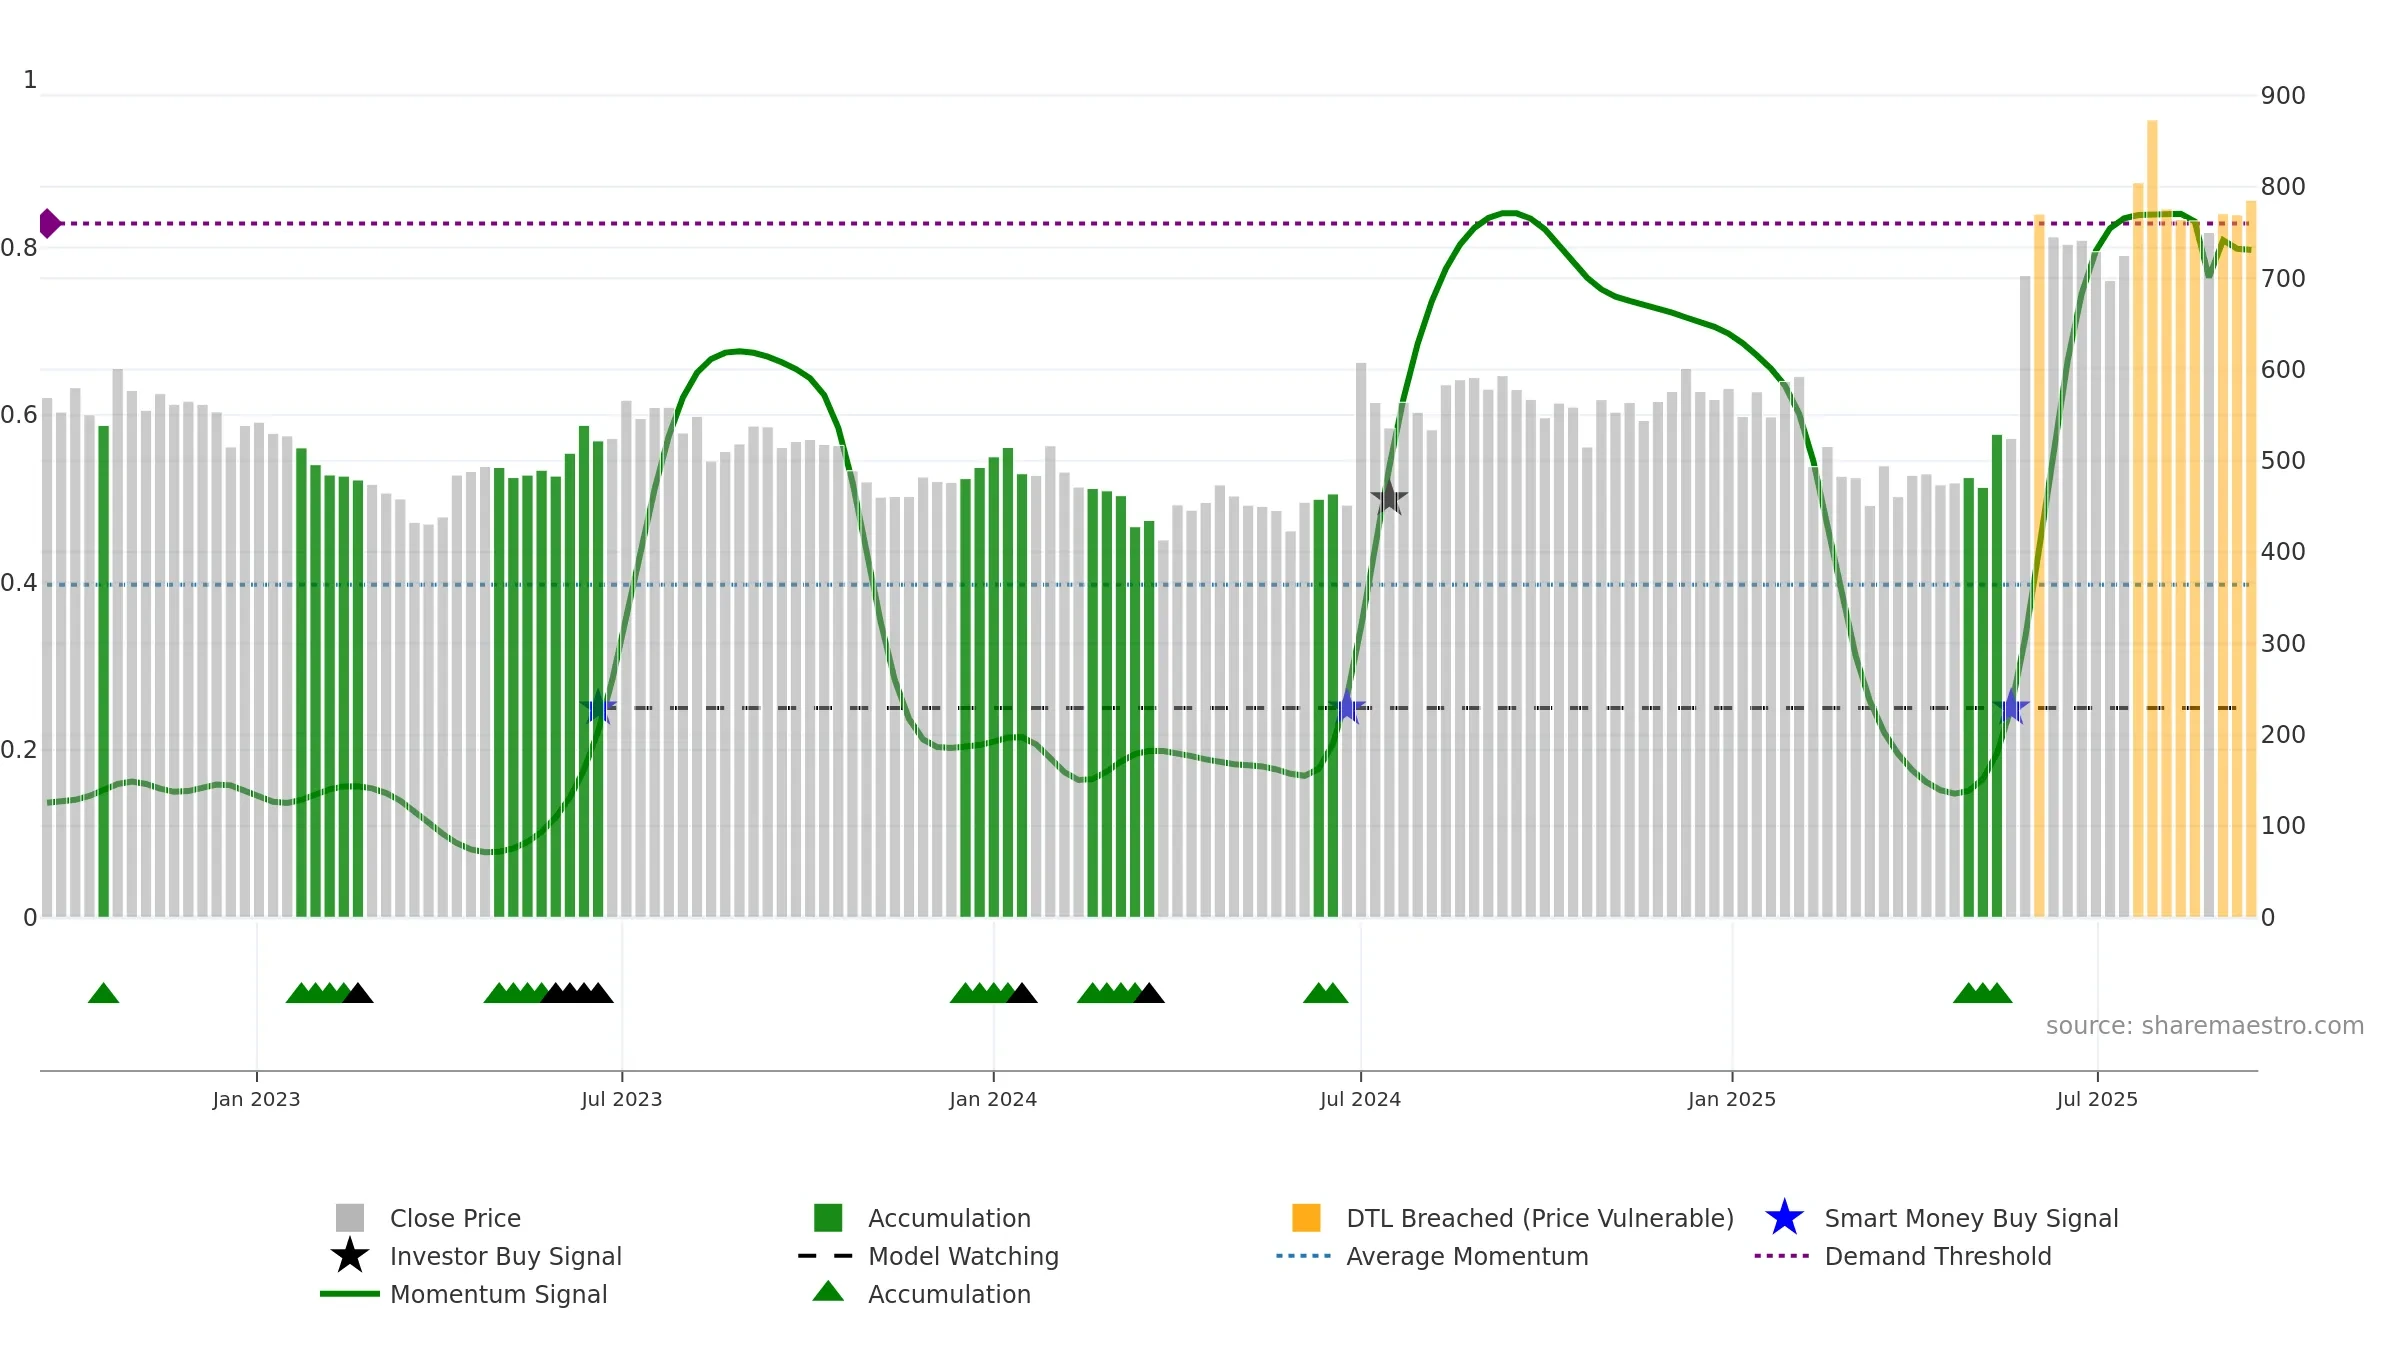The width and height of the screenshot is (2400, 1350).
Task: Click the blue Smart Money star near Jul 2023
Action: coord(598,708)
